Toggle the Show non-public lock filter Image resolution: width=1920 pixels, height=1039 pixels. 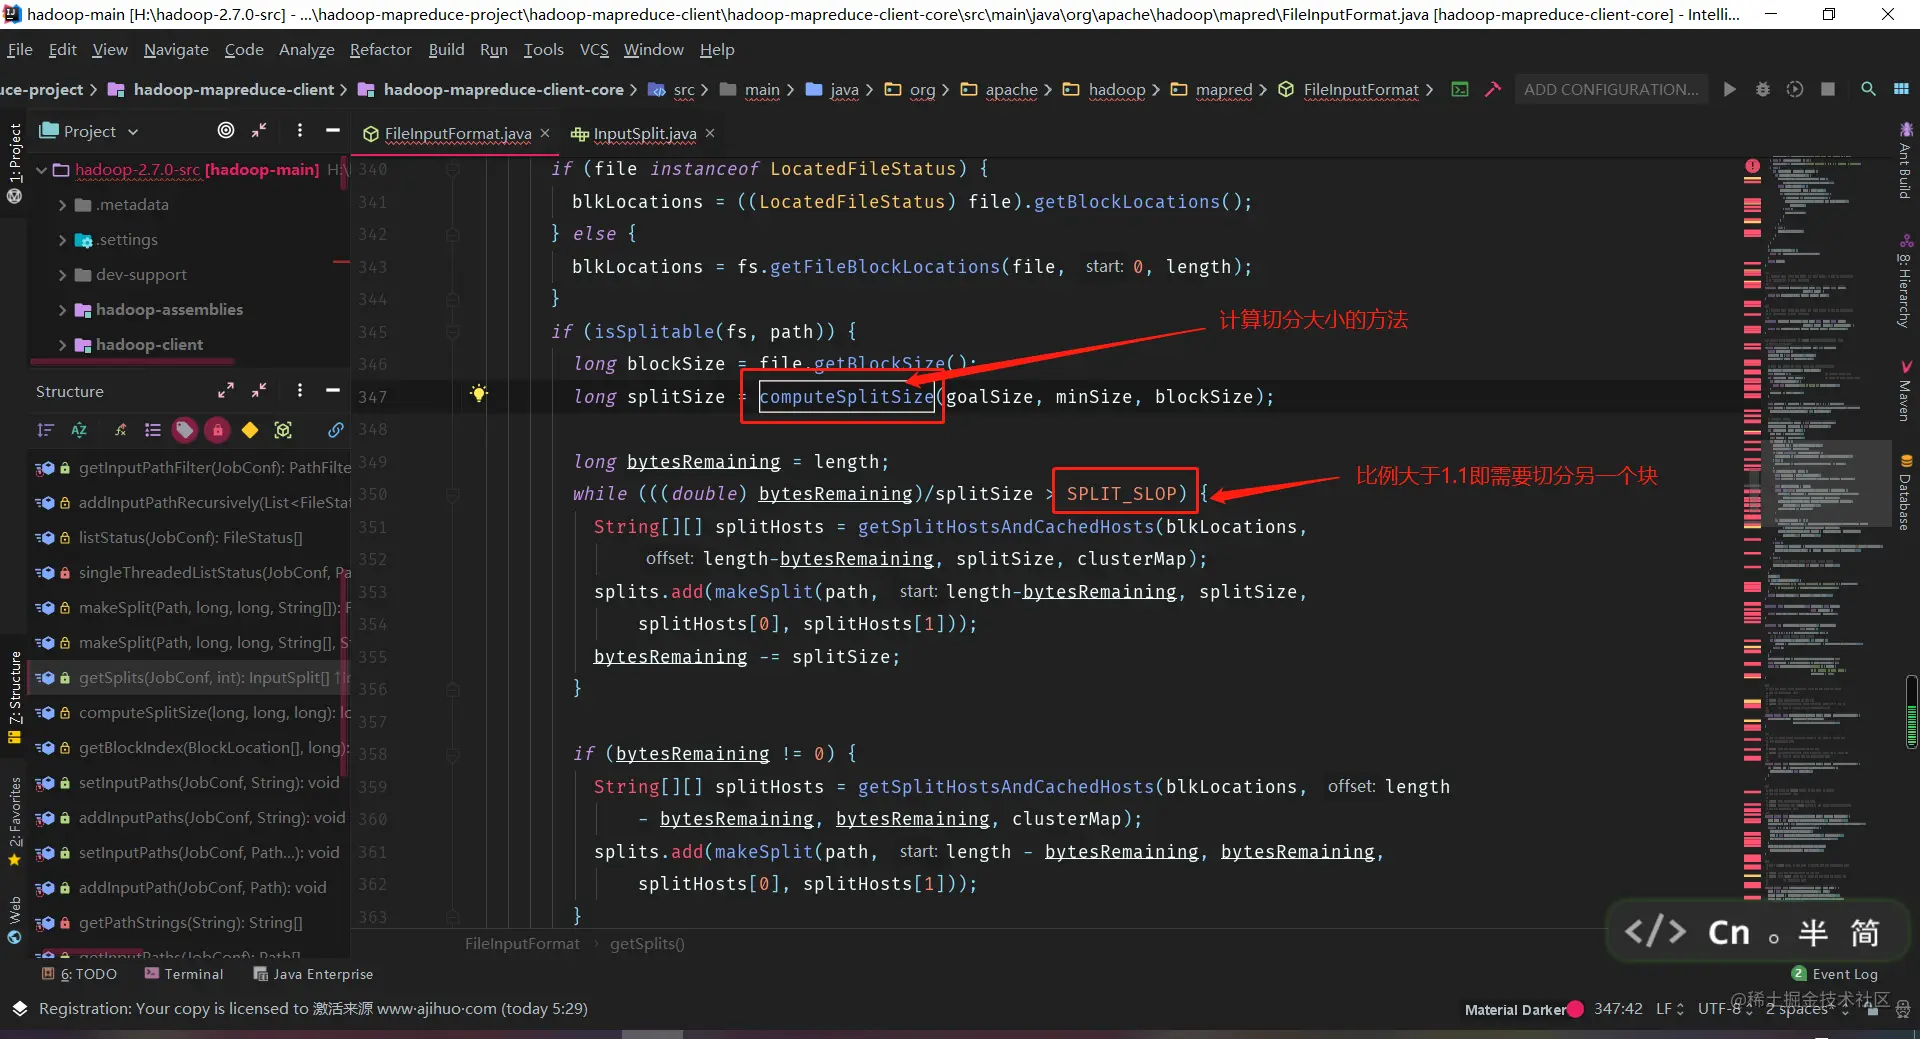(217, 430)
